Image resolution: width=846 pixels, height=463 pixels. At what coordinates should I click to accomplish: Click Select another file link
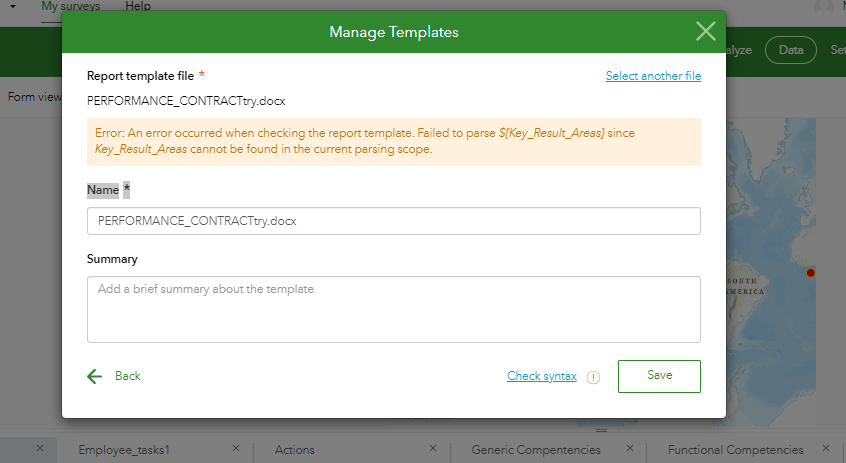pyautogui.click(x=653, y=76)
